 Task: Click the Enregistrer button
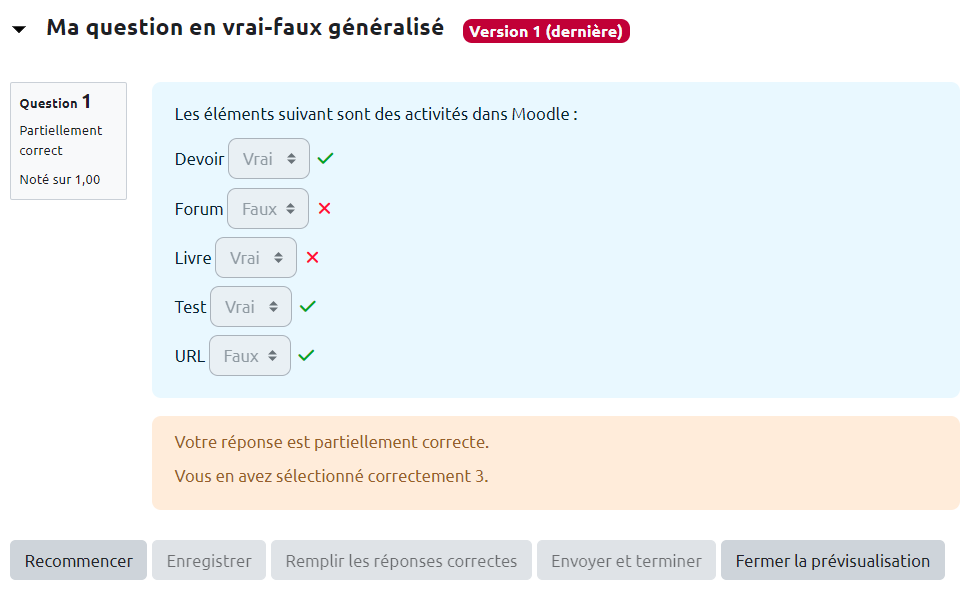(209, 561)
